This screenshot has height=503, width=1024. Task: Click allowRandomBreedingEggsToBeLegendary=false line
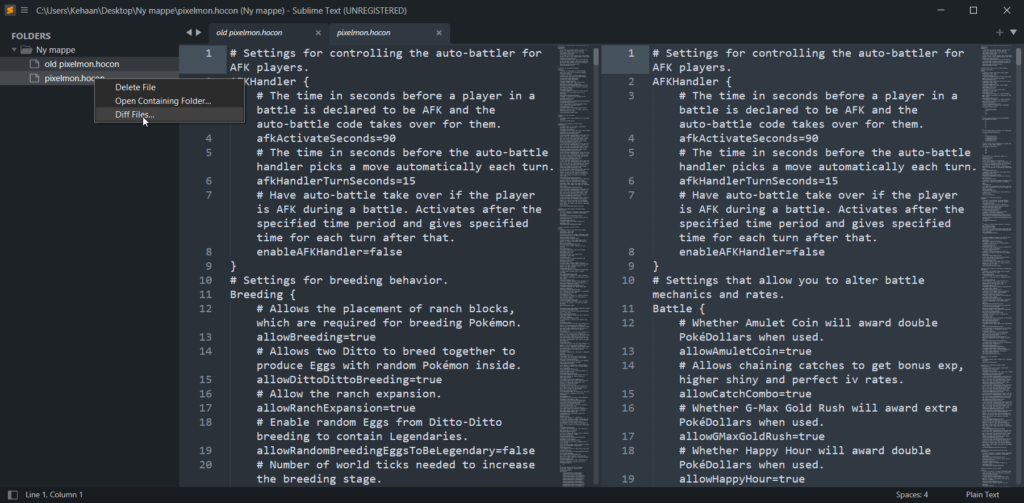pyautogui.click(x=395, y=451)
